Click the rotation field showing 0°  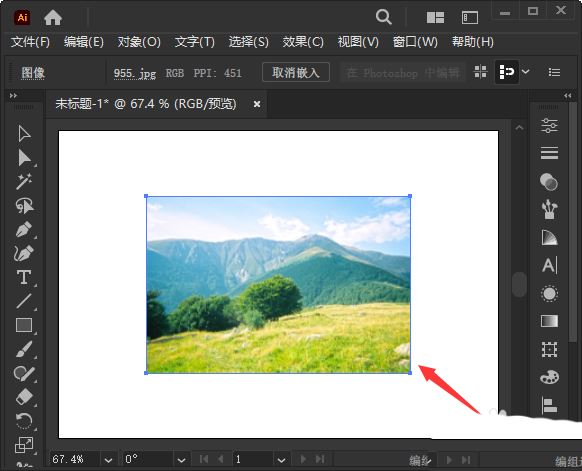click(x=148, y=460)
